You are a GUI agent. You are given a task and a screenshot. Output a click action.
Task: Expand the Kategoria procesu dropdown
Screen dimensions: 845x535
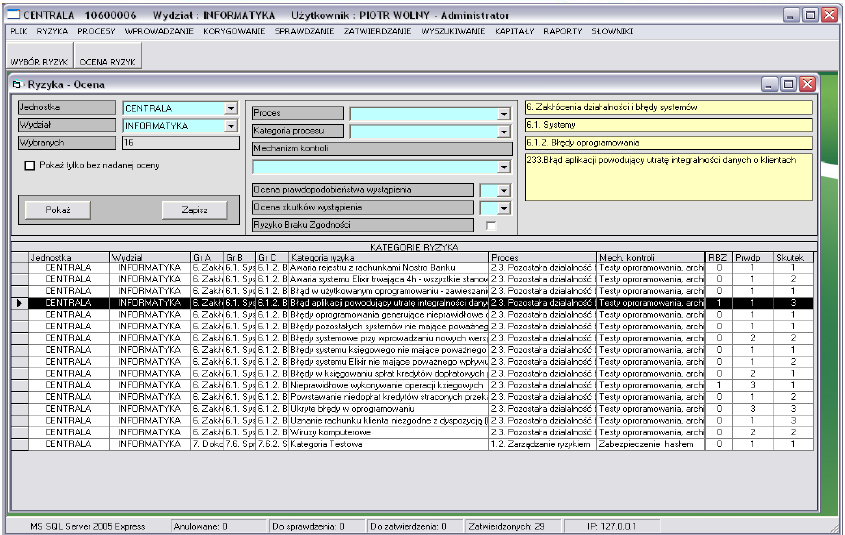point(504,131)
